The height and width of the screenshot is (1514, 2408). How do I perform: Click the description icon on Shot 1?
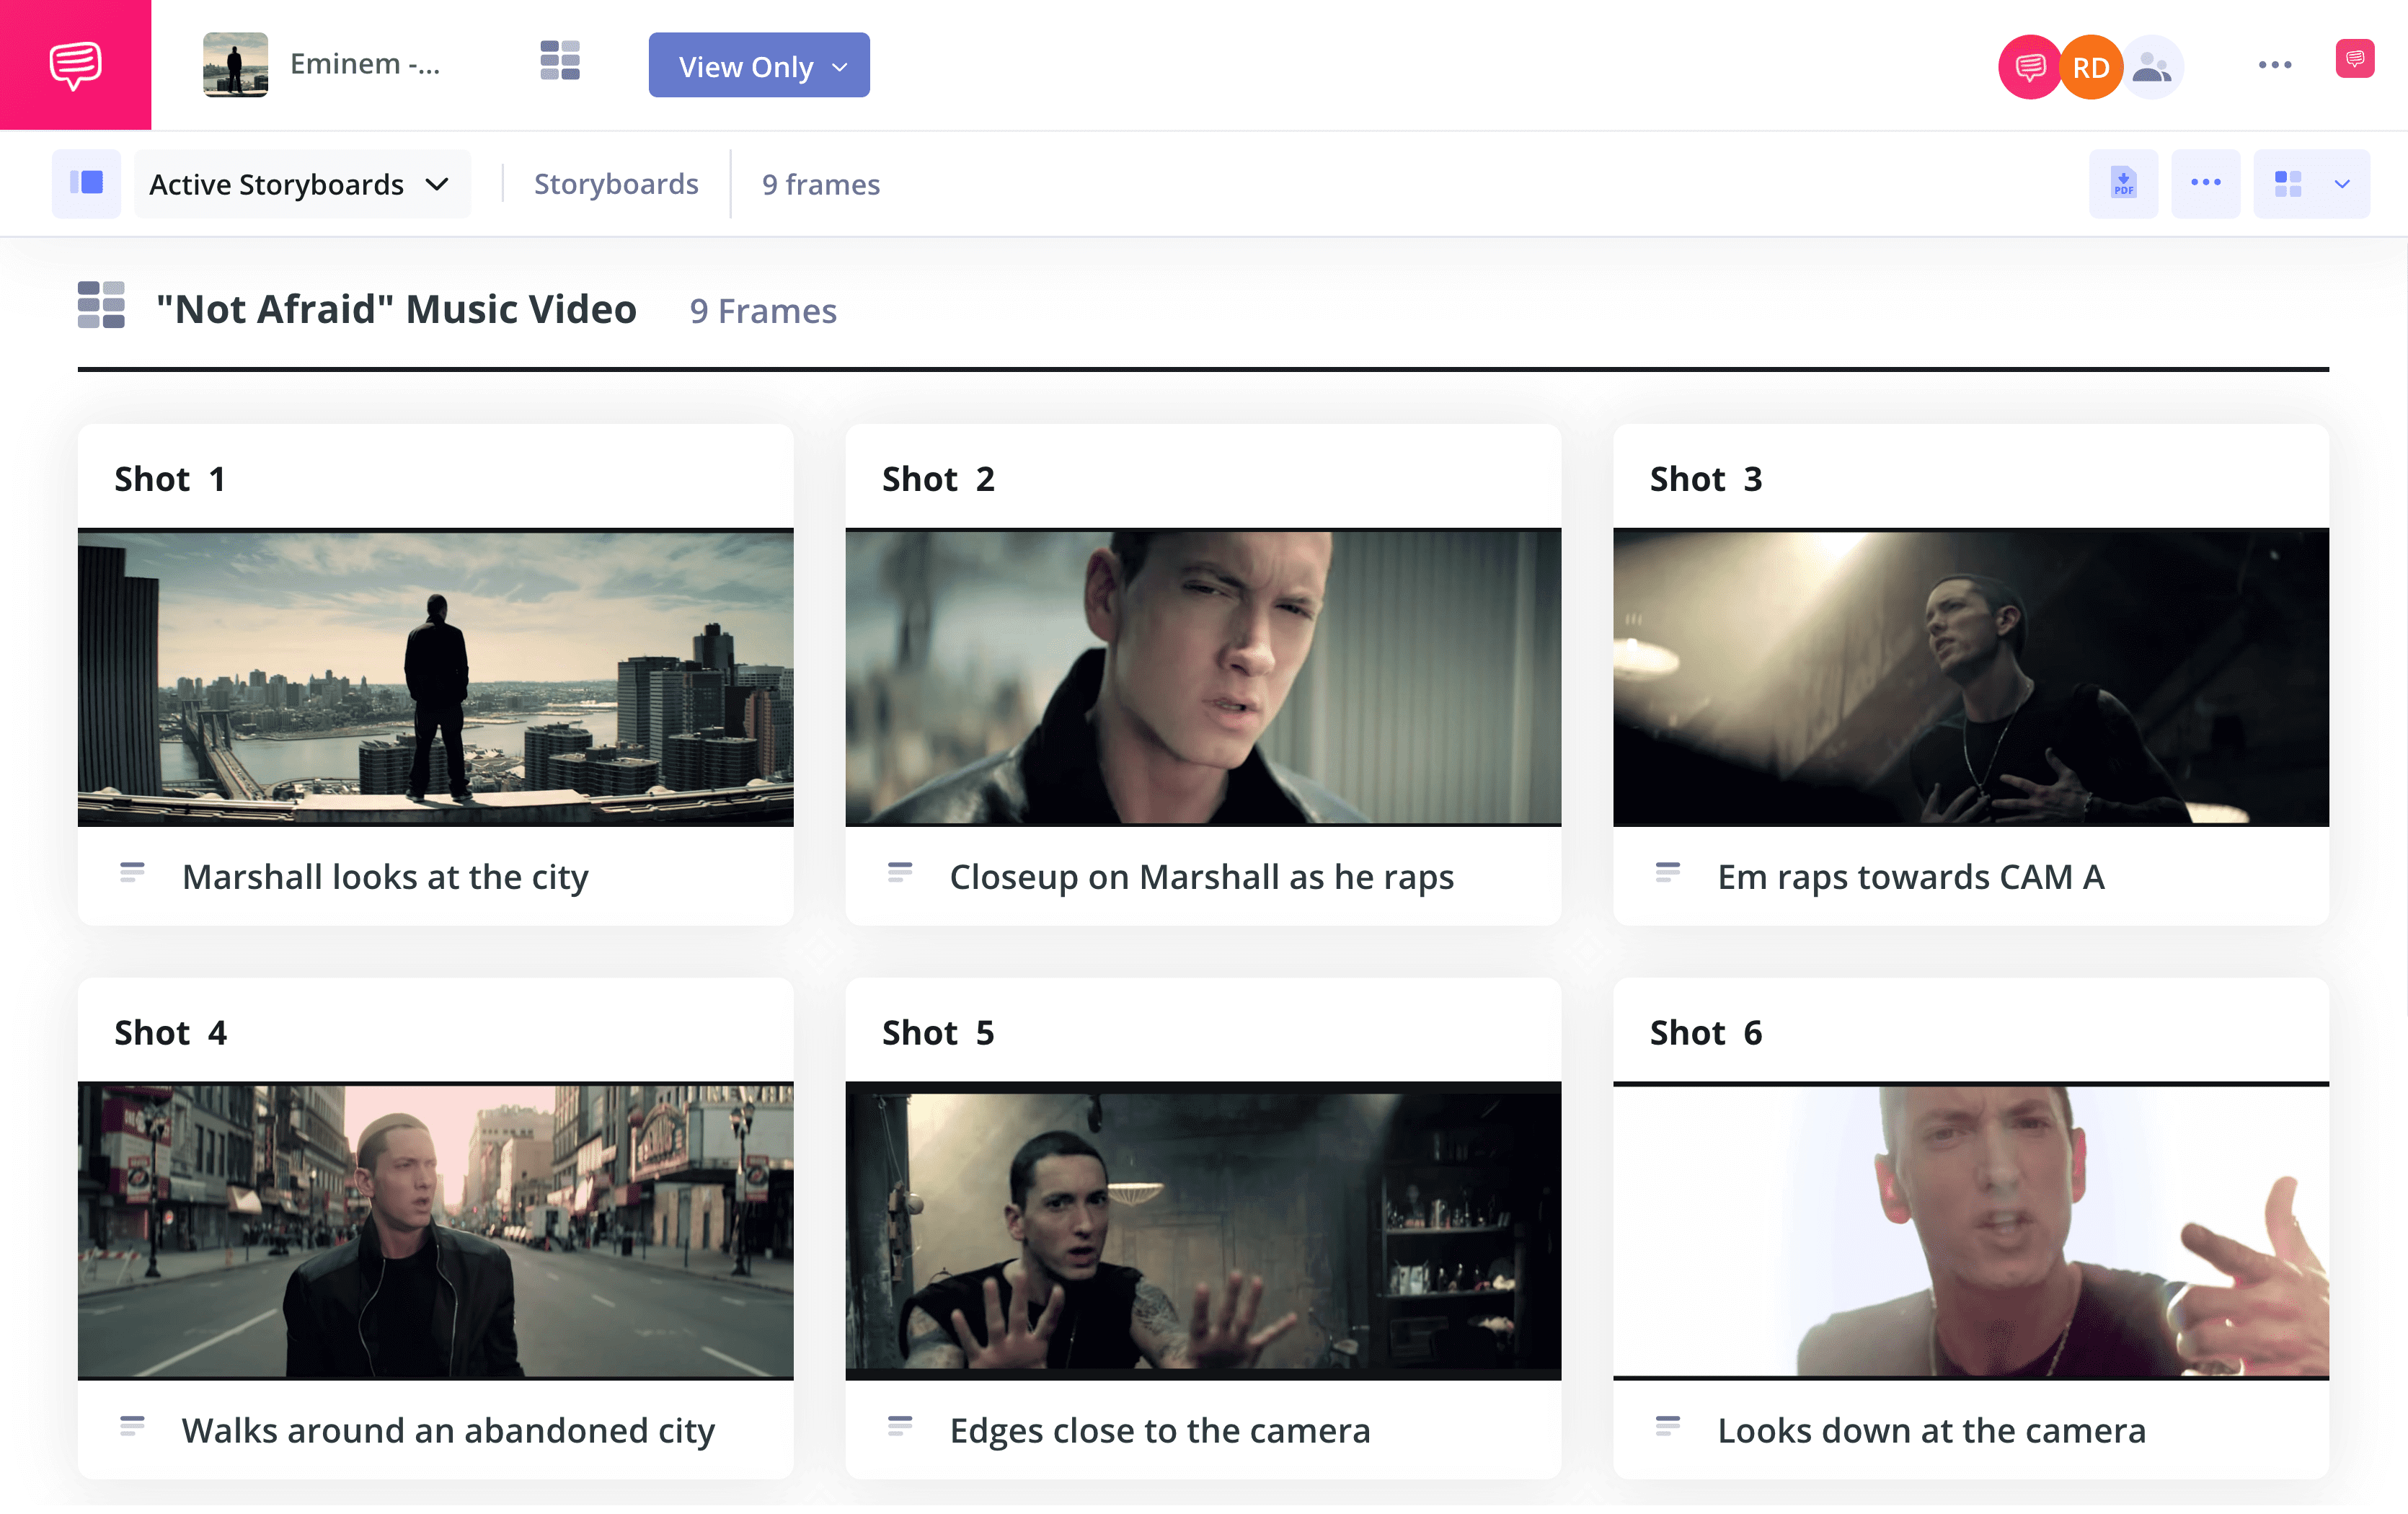(x=132, y=872)
